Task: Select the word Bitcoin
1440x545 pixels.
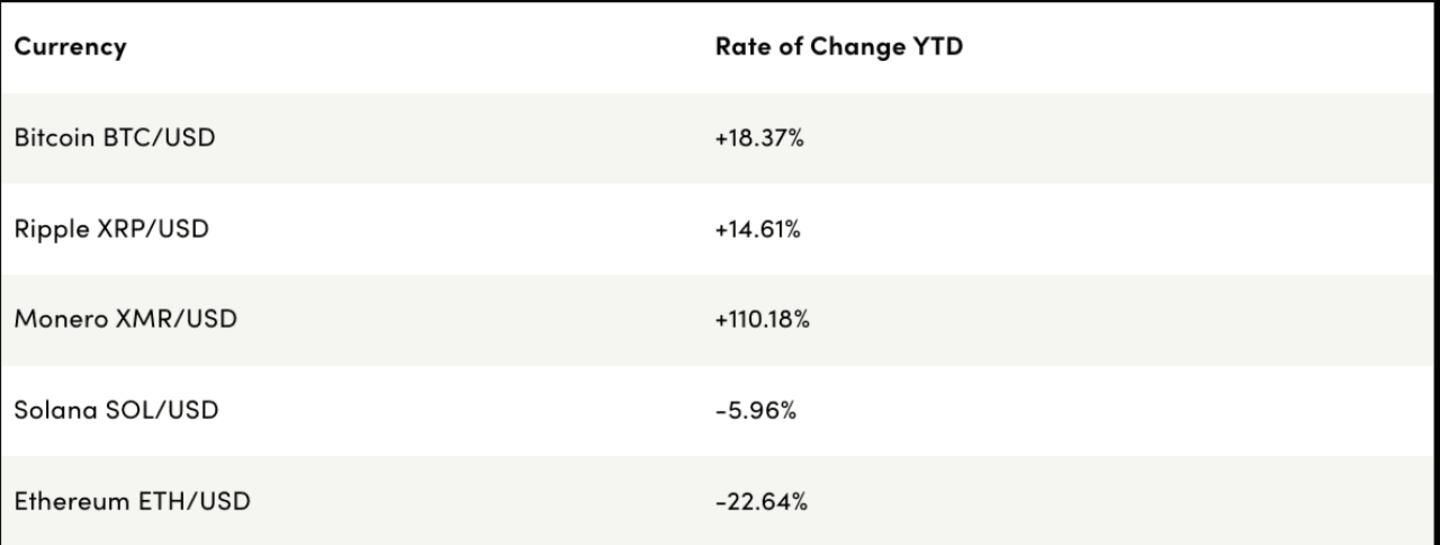Action: pos(55,138)
